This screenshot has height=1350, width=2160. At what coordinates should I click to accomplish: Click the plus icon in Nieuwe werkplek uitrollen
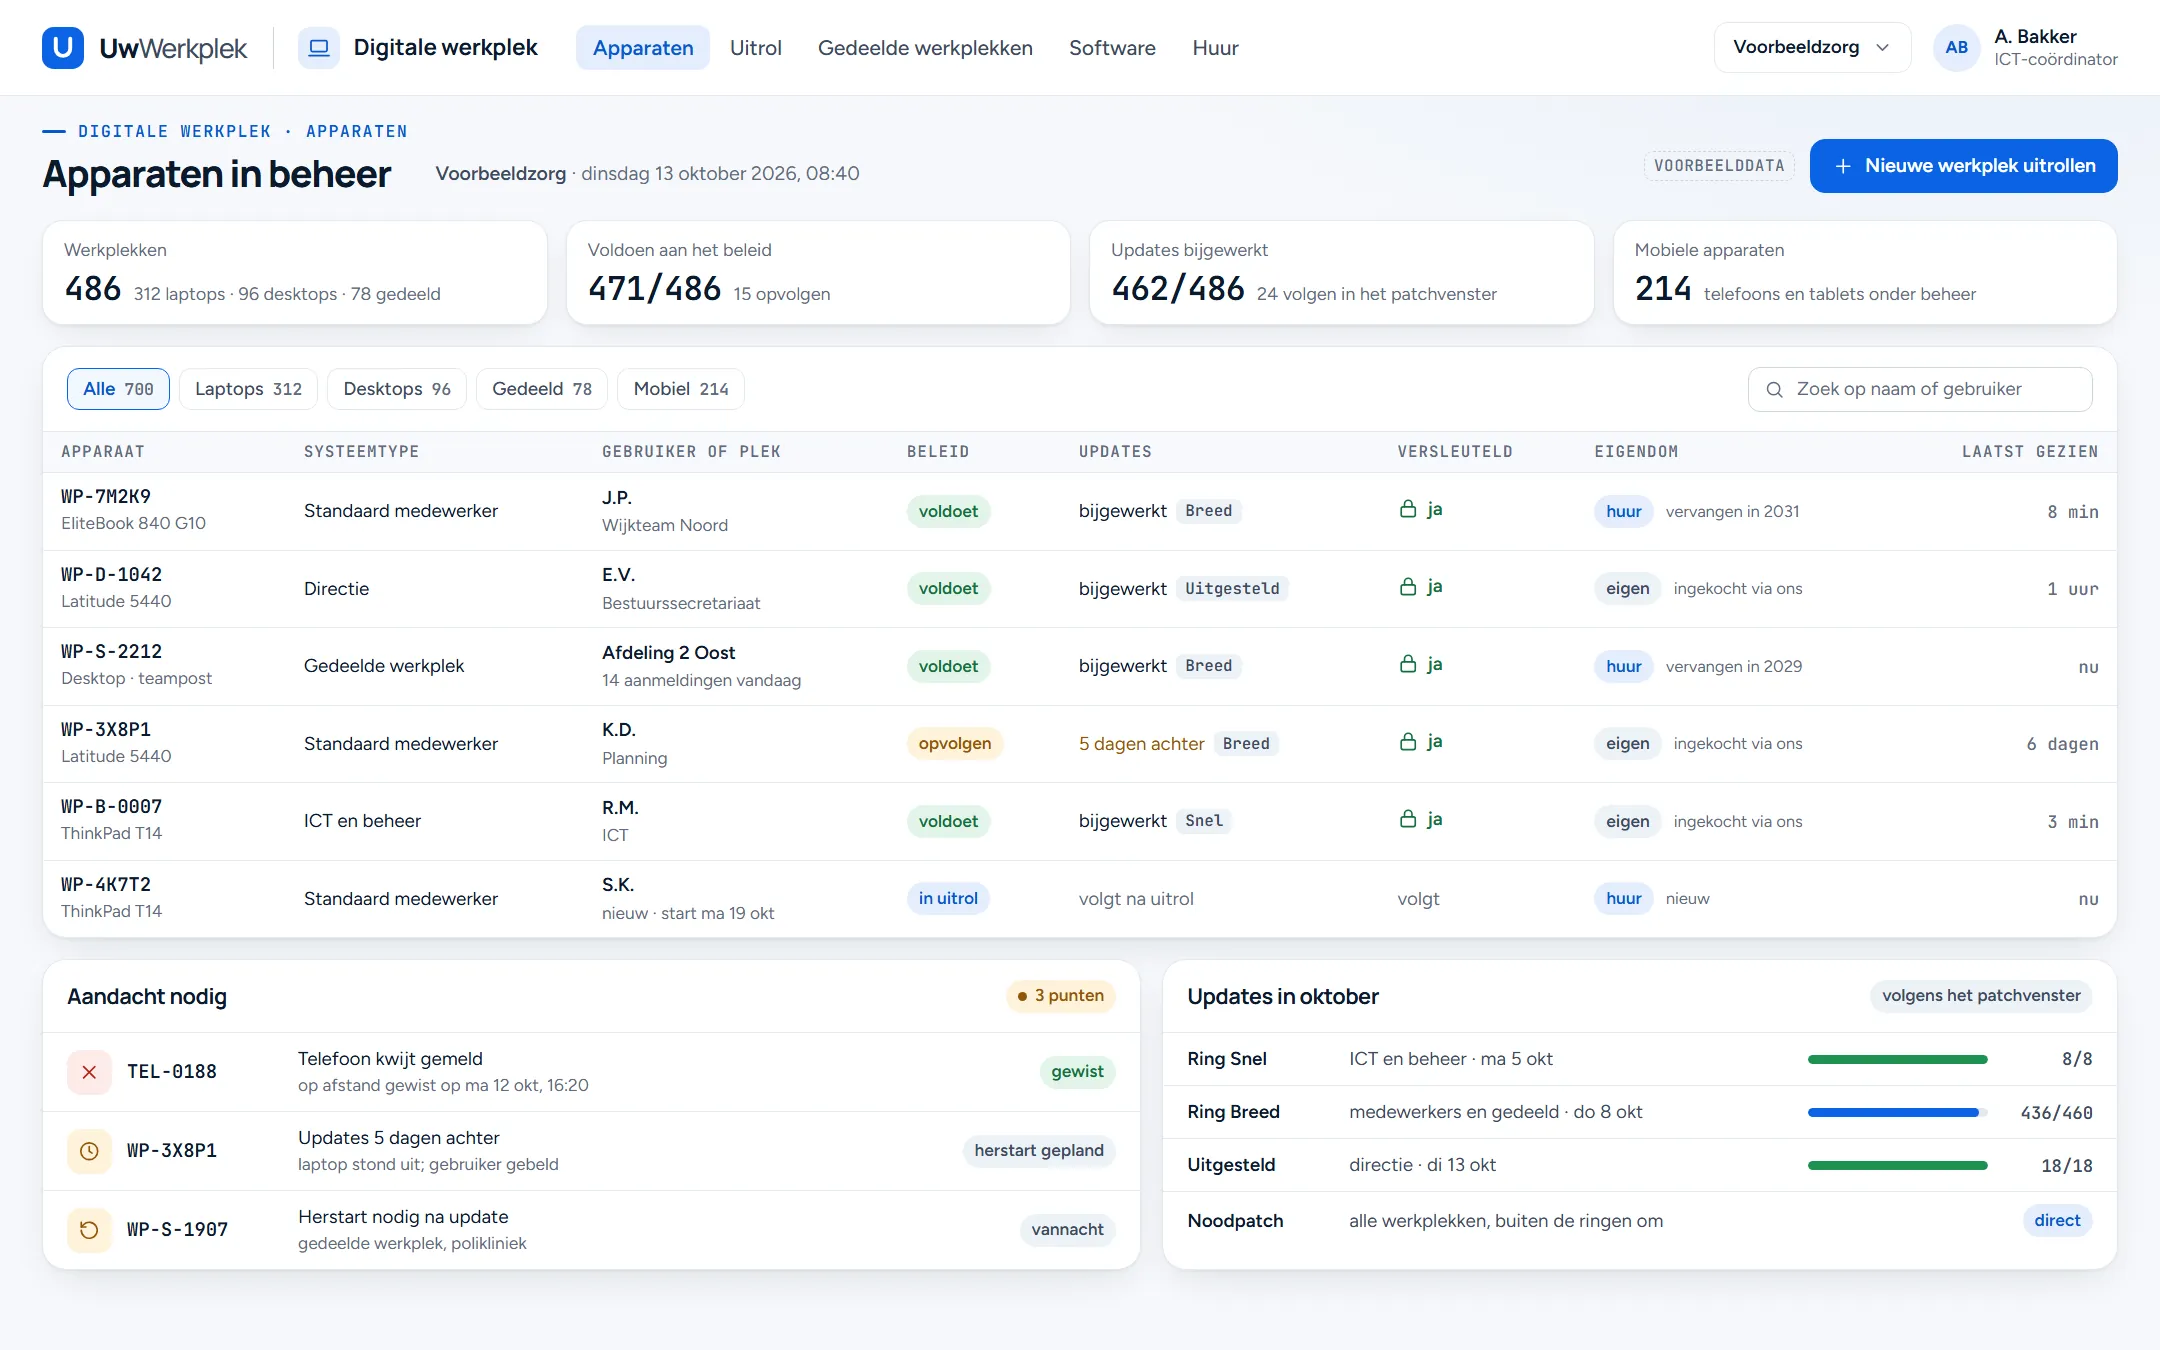coord(1843,166)
